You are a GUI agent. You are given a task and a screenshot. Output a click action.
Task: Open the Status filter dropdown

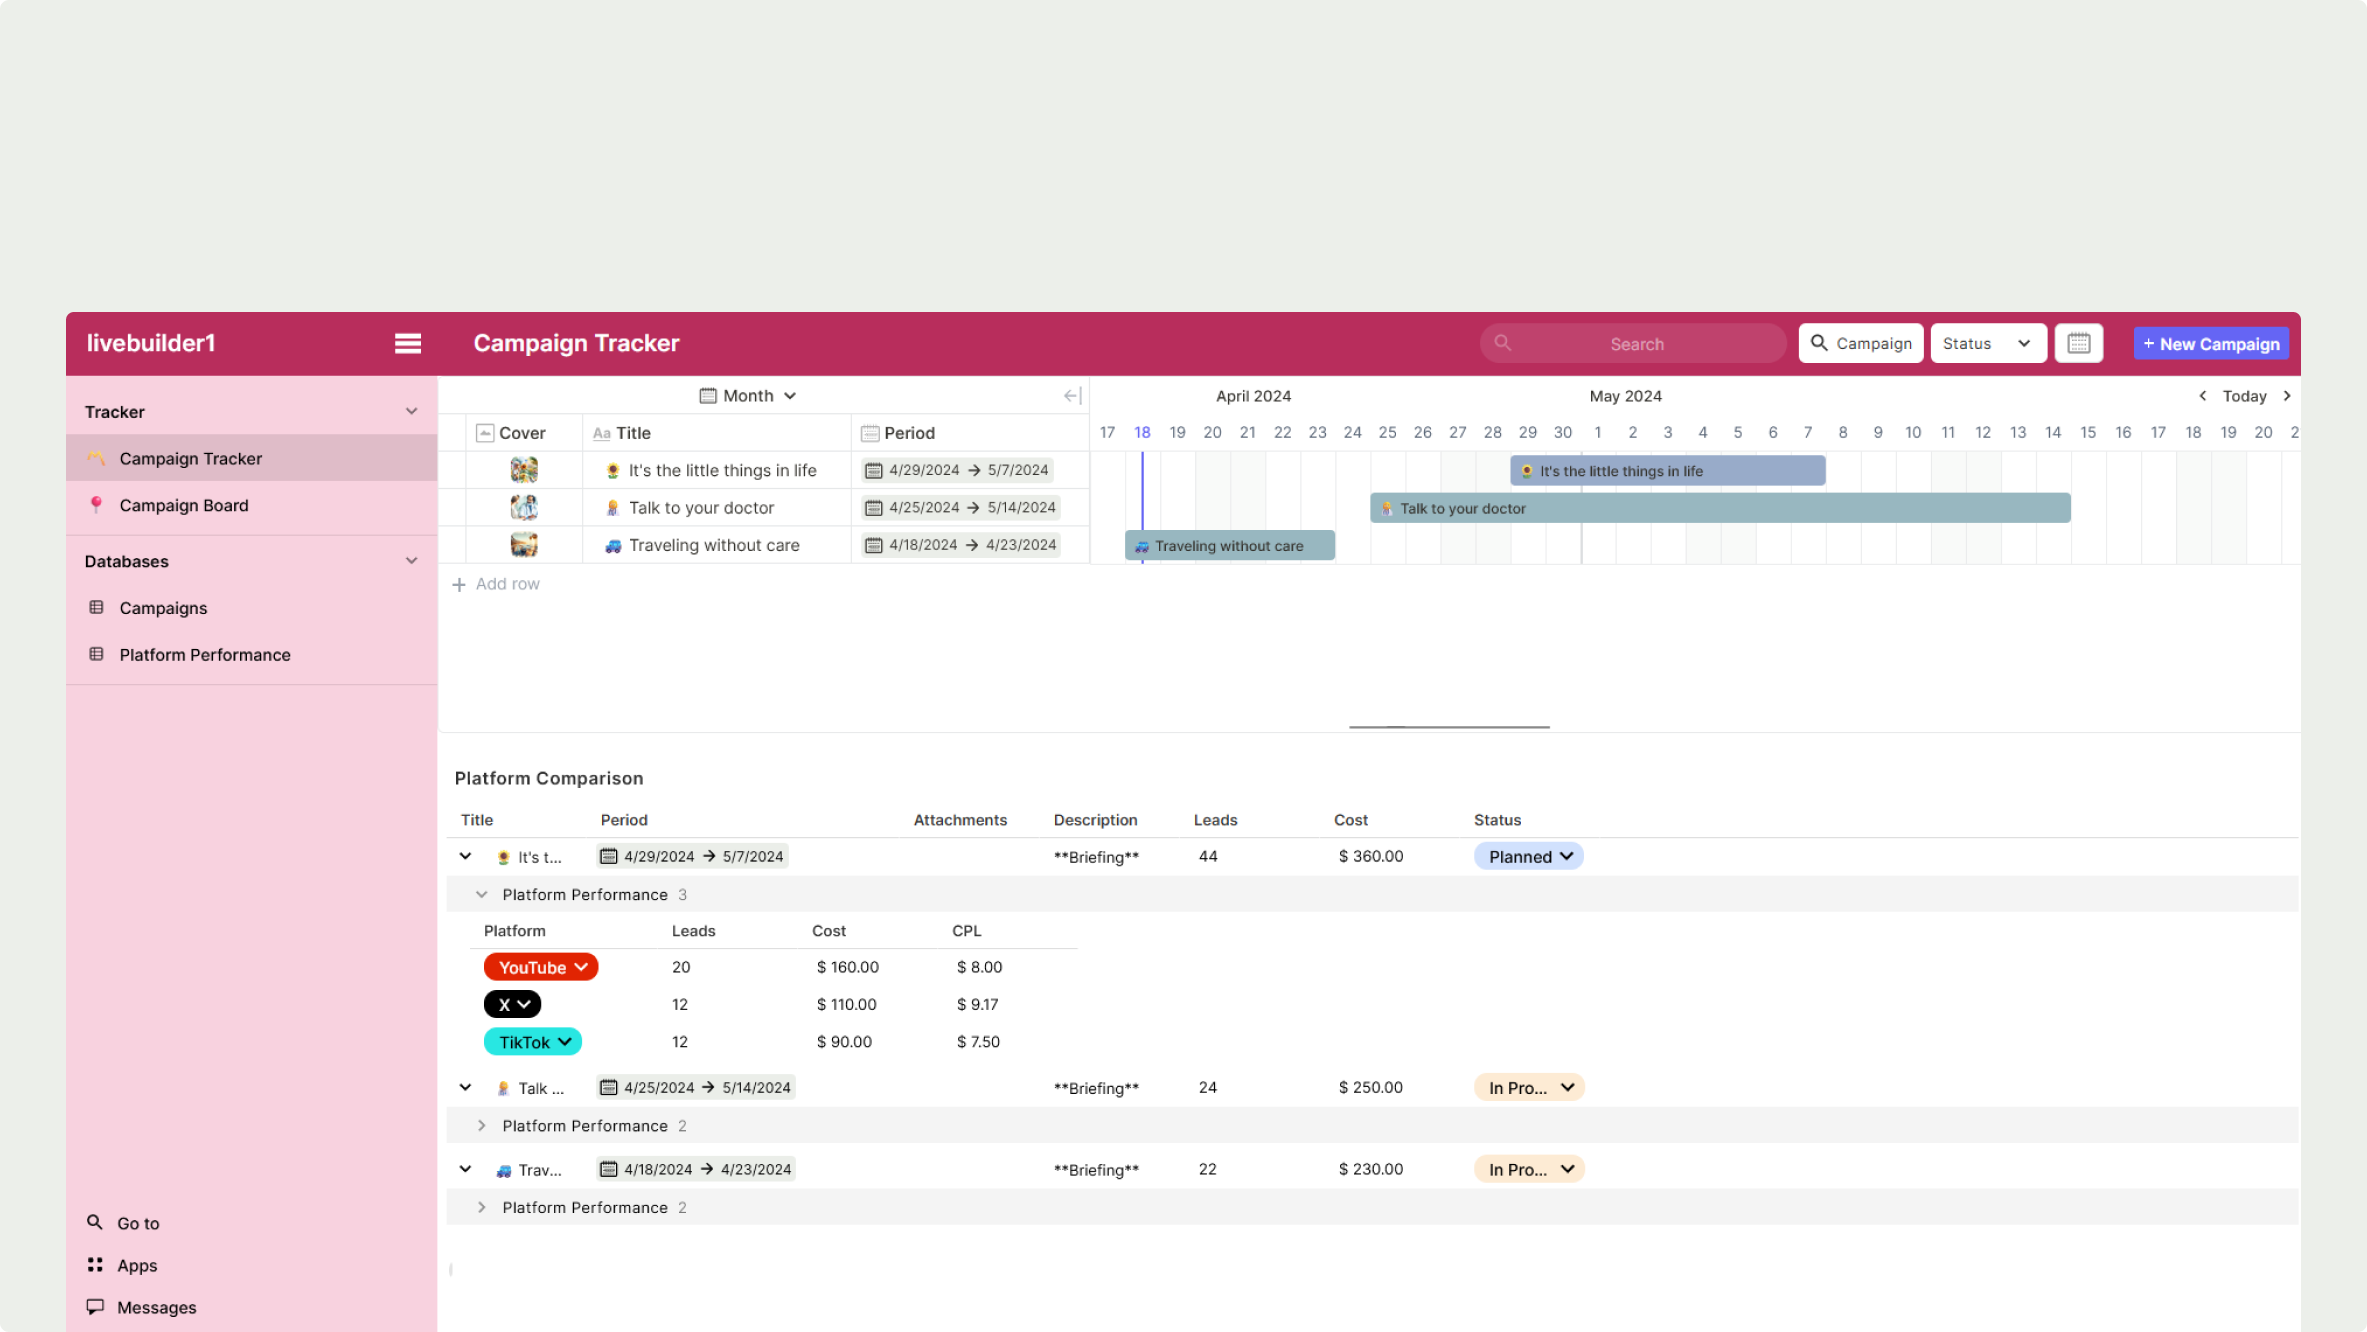[1987, 343]
